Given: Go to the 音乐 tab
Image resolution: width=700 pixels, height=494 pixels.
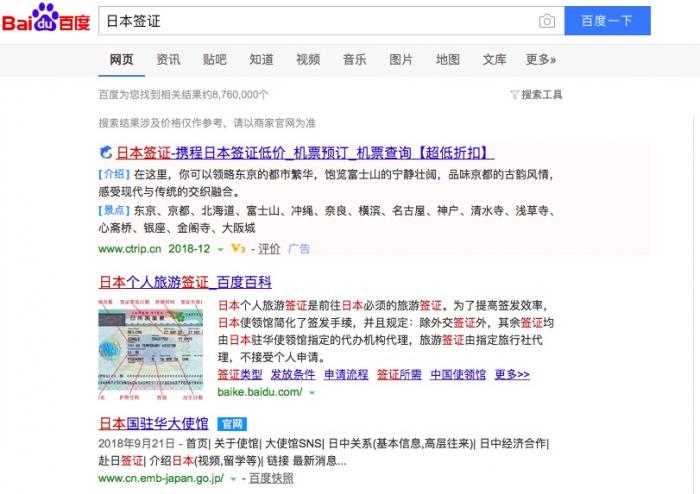Looking at the screenshot, I should (354, 60).
